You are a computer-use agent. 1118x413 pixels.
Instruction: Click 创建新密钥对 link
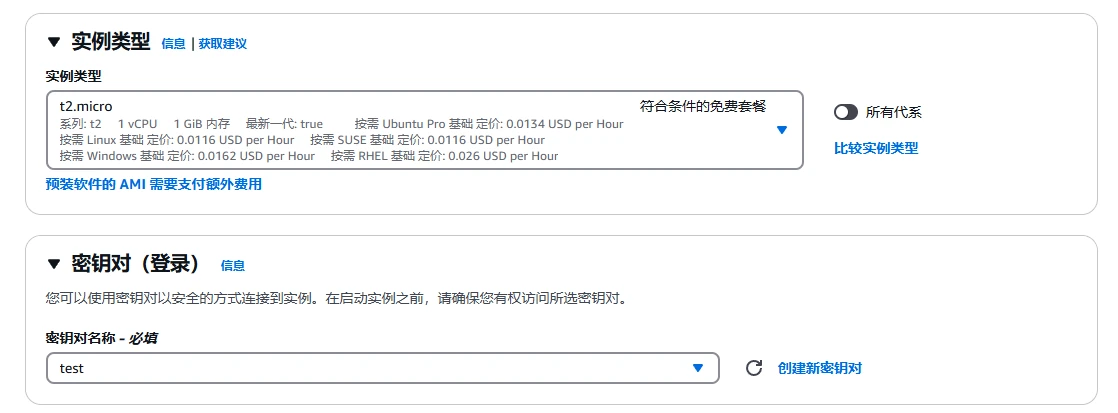coord(820,368)
